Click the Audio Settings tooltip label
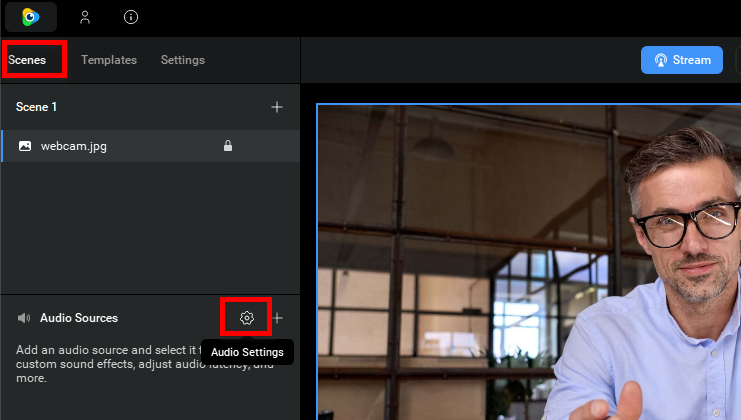The height and width of the screenshot is (420, 741). tap(247, 352)
